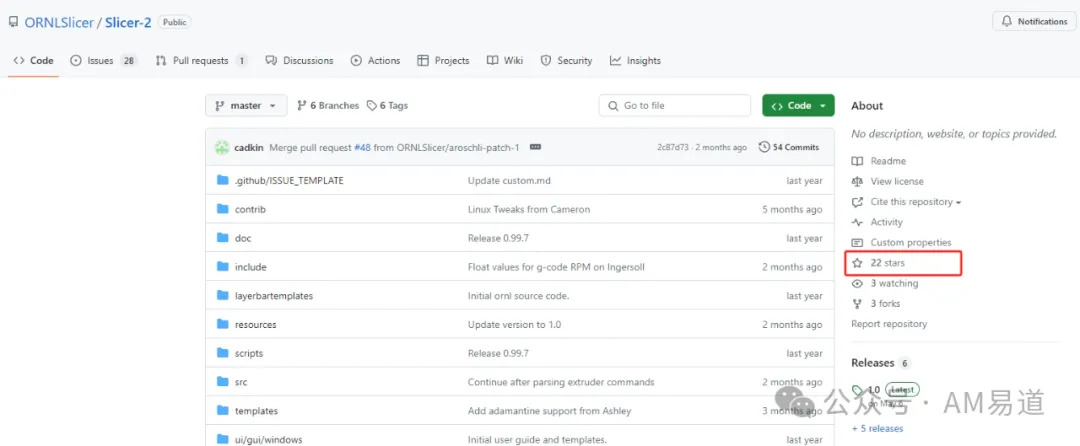Open the Readme link in About
This screenshot has height=446, width=1080.
(x=879, y=161)
